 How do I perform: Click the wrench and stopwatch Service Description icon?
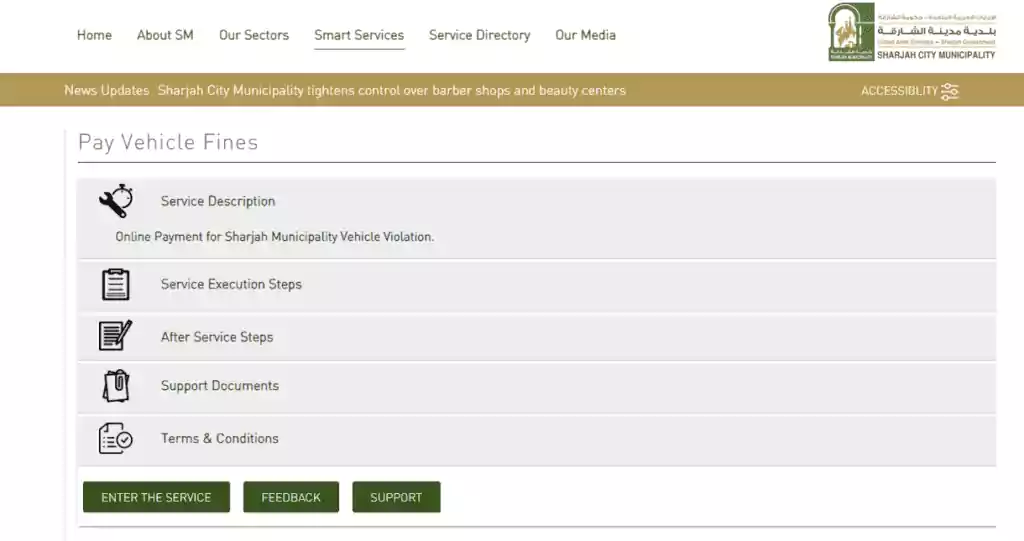point(116,201)
